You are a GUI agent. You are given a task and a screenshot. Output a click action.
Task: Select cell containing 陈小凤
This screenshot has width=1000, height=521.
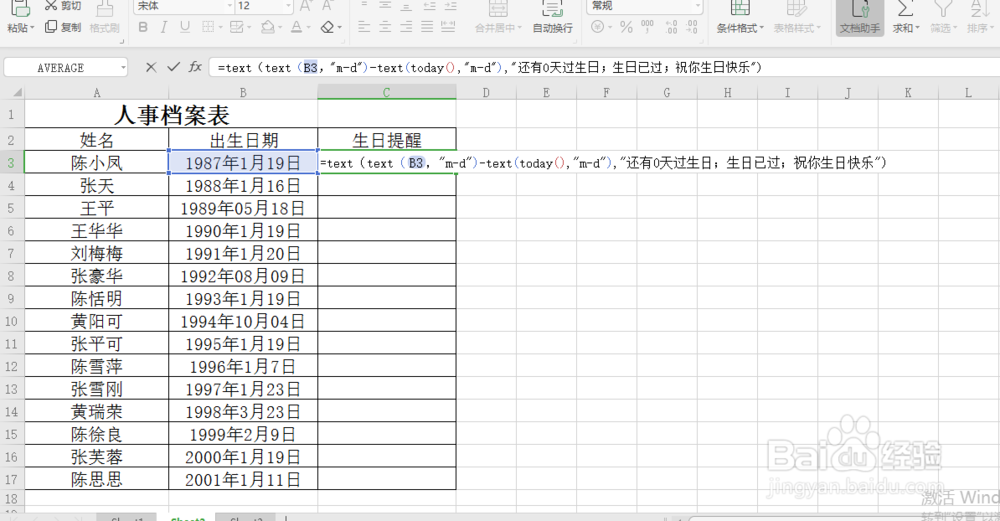[96, 163]
